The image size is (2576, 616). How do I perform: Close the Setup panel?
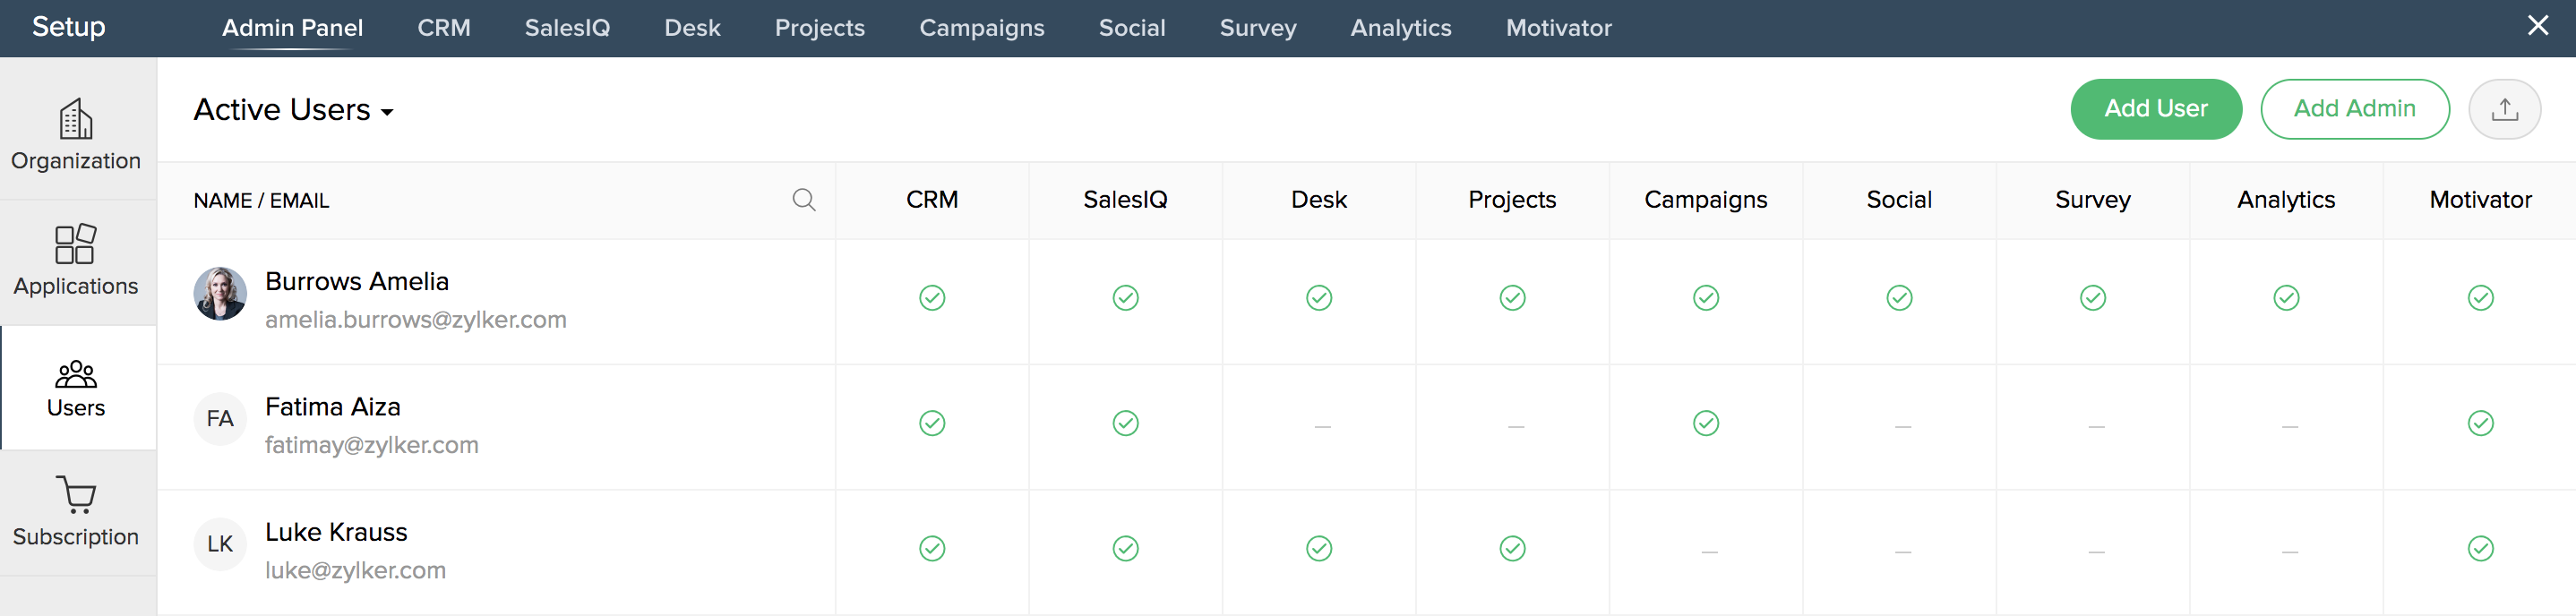tap(2538, 26)
